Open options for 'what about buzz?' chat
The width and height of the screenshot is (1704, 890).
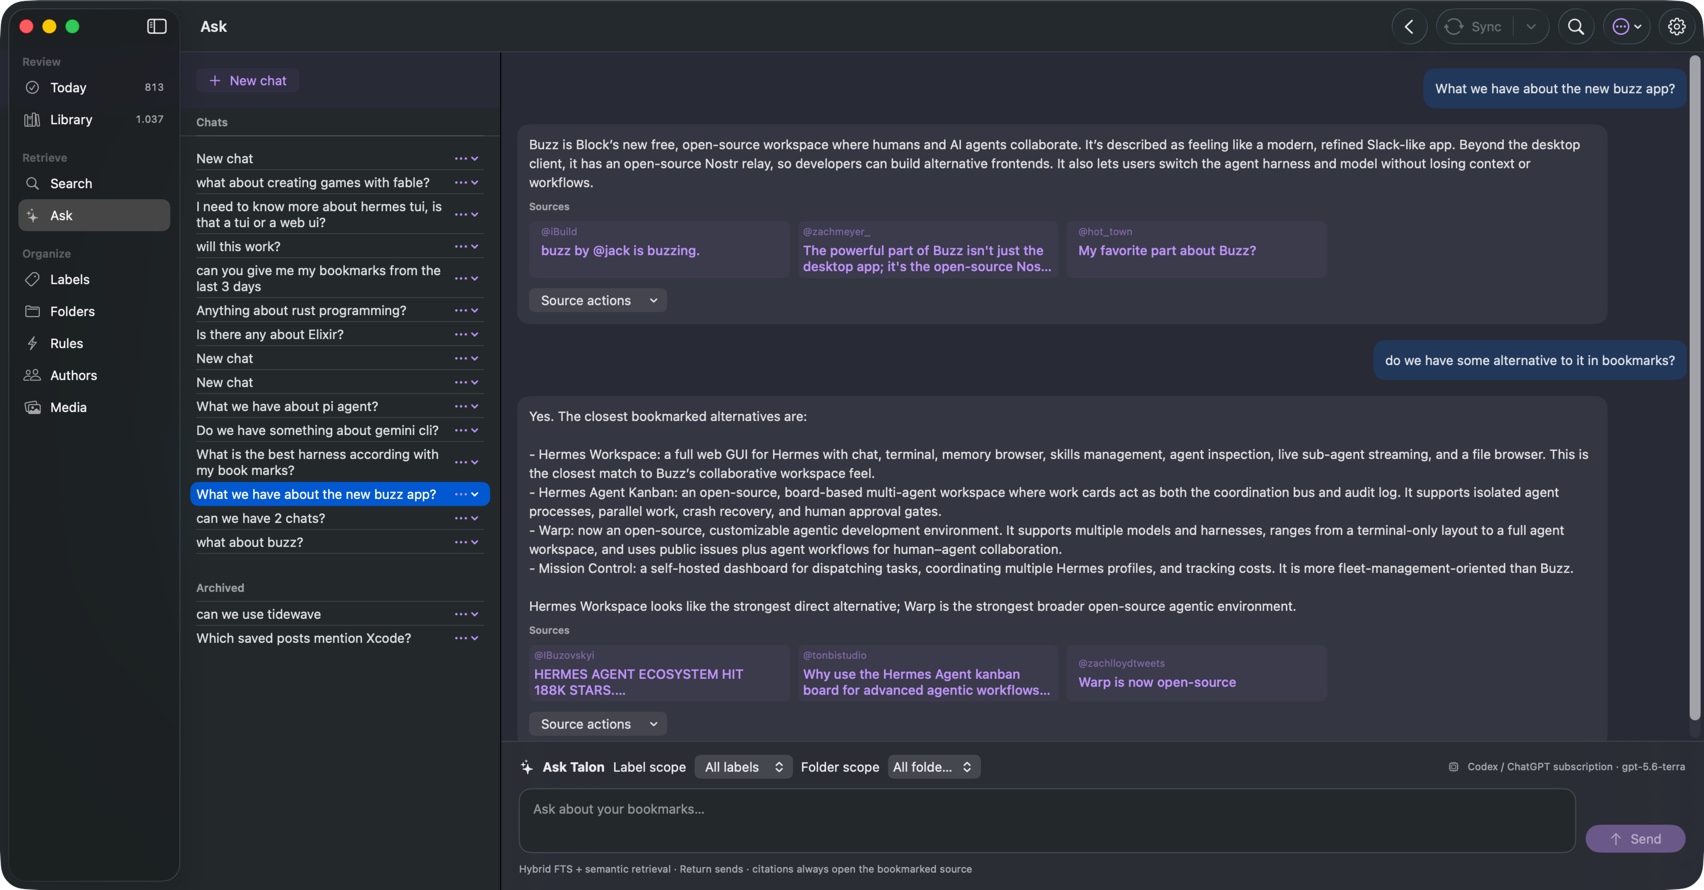click(466, 543)
